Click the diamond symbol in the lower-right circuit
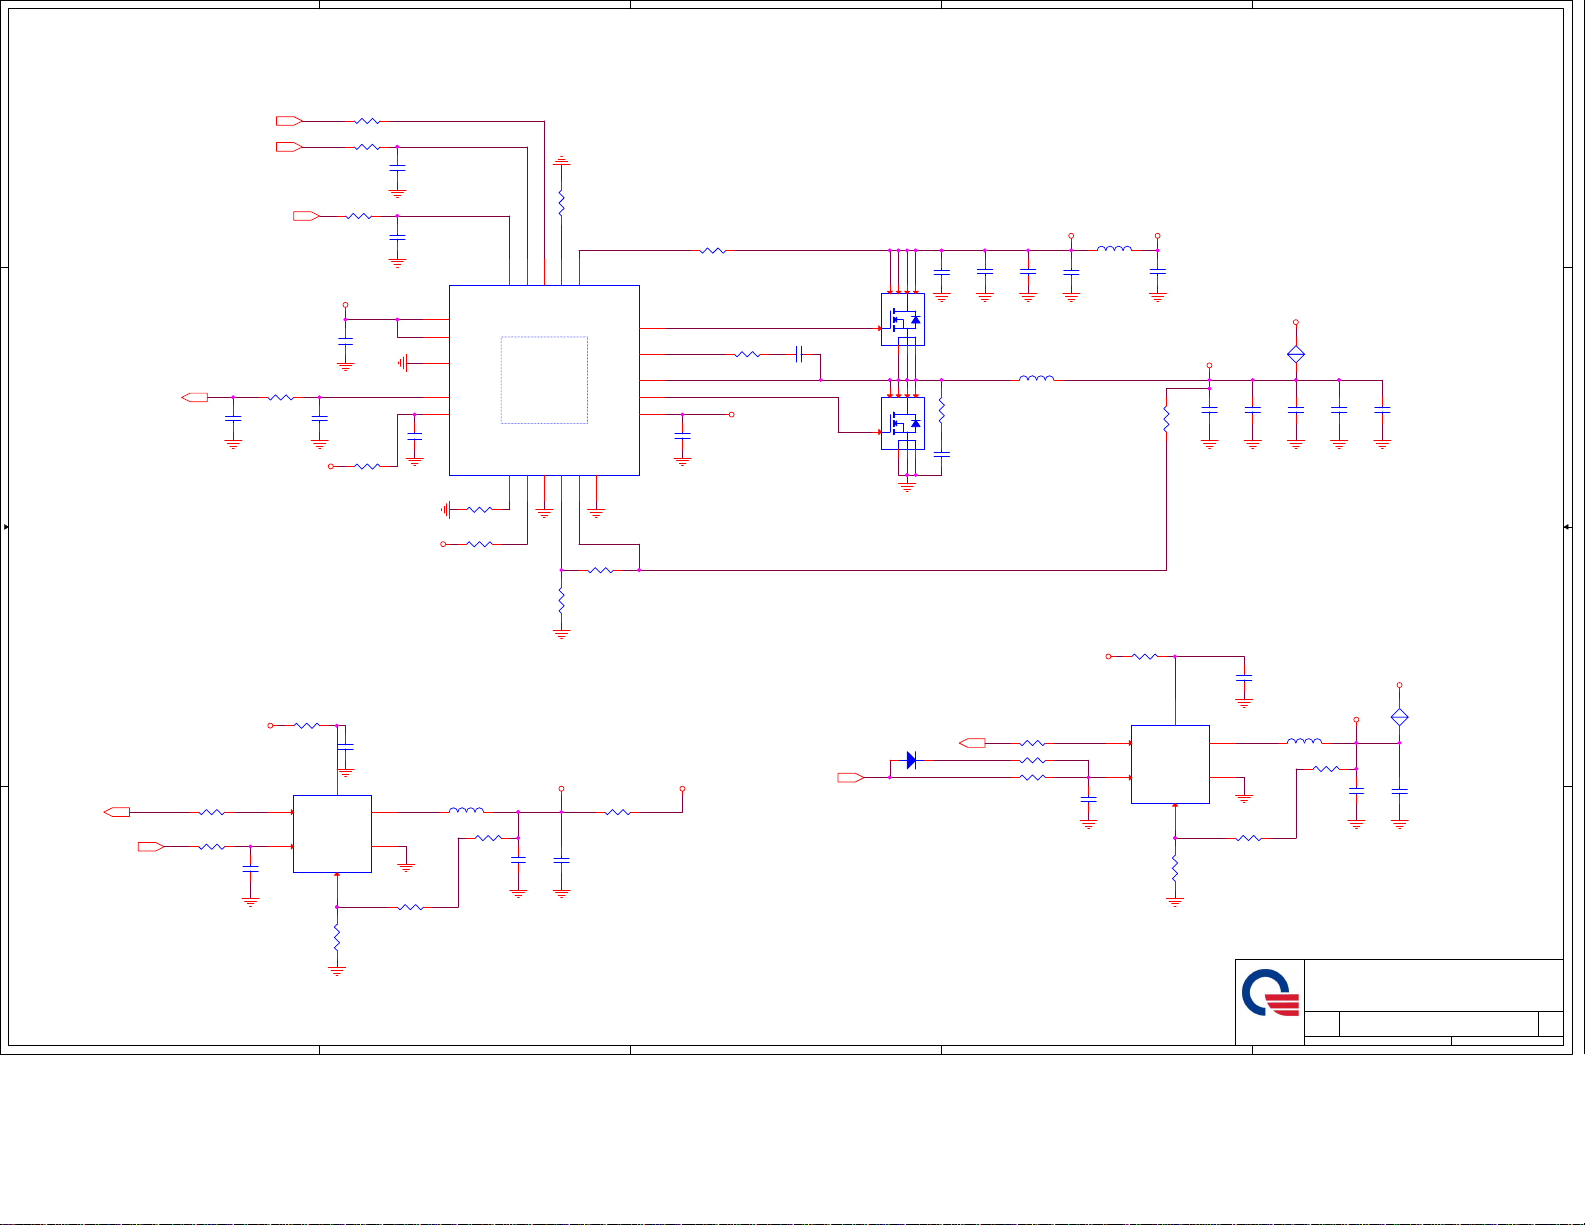The image size is (1585, 1225). (x=1400, y=717)
